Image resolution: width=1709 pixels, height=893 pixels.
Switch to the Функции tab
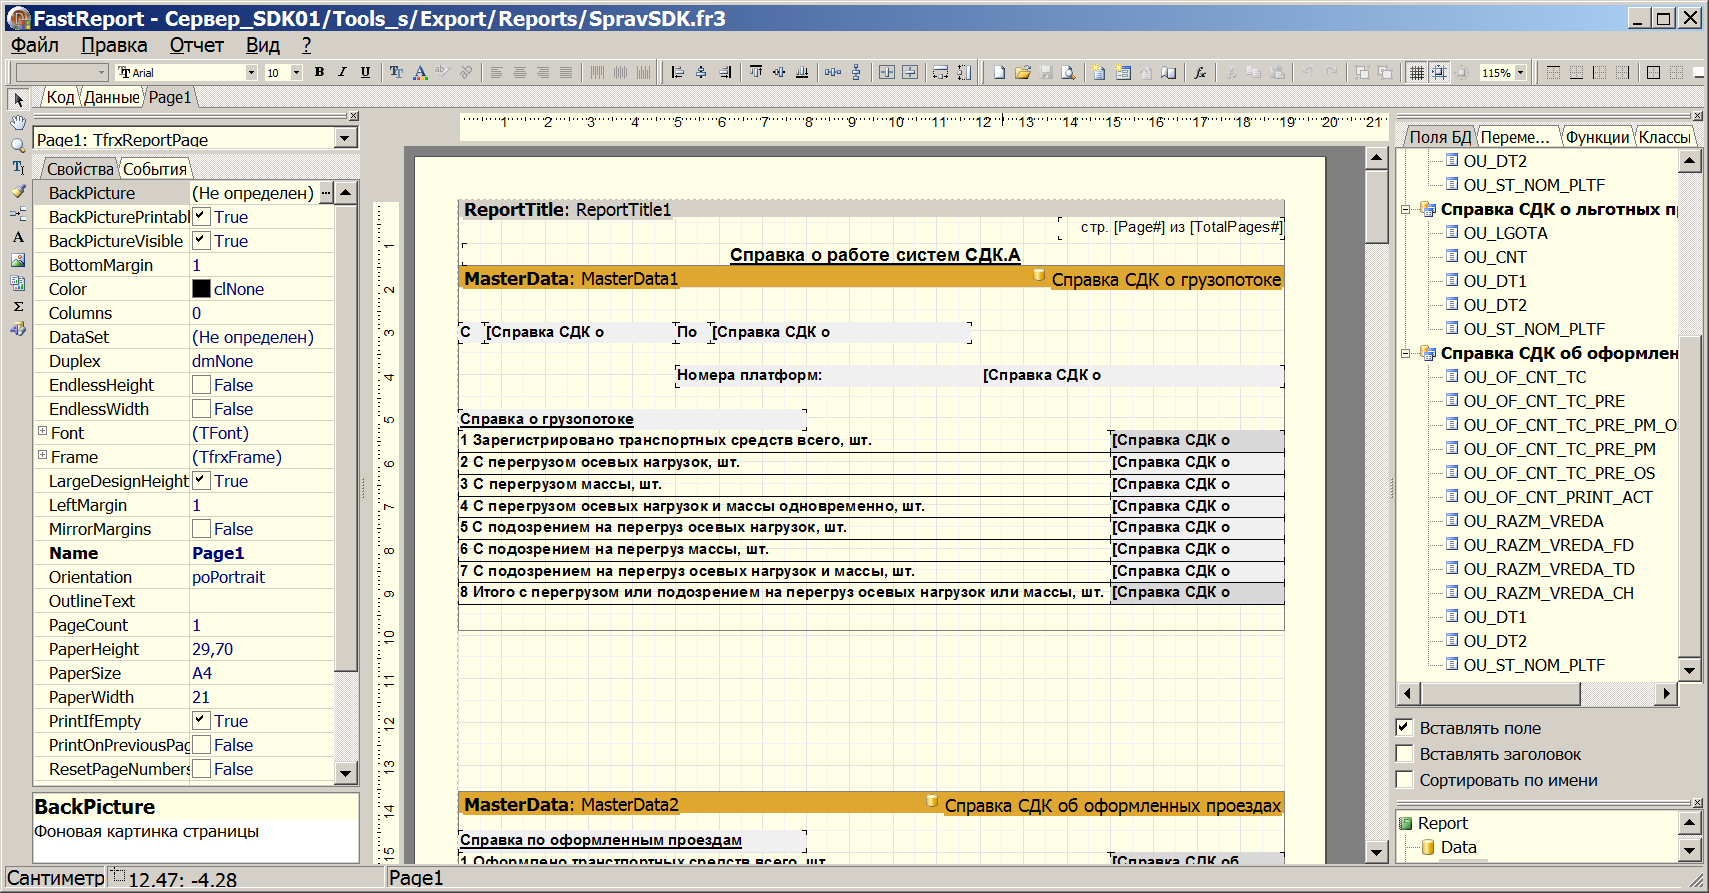tap(1597, 137)
